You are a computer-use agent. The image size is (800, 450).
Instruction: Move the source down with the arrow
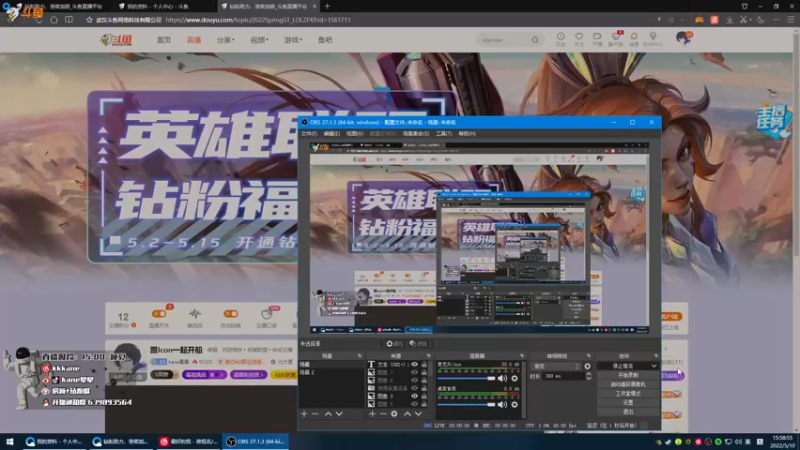[x=418, y=414]
